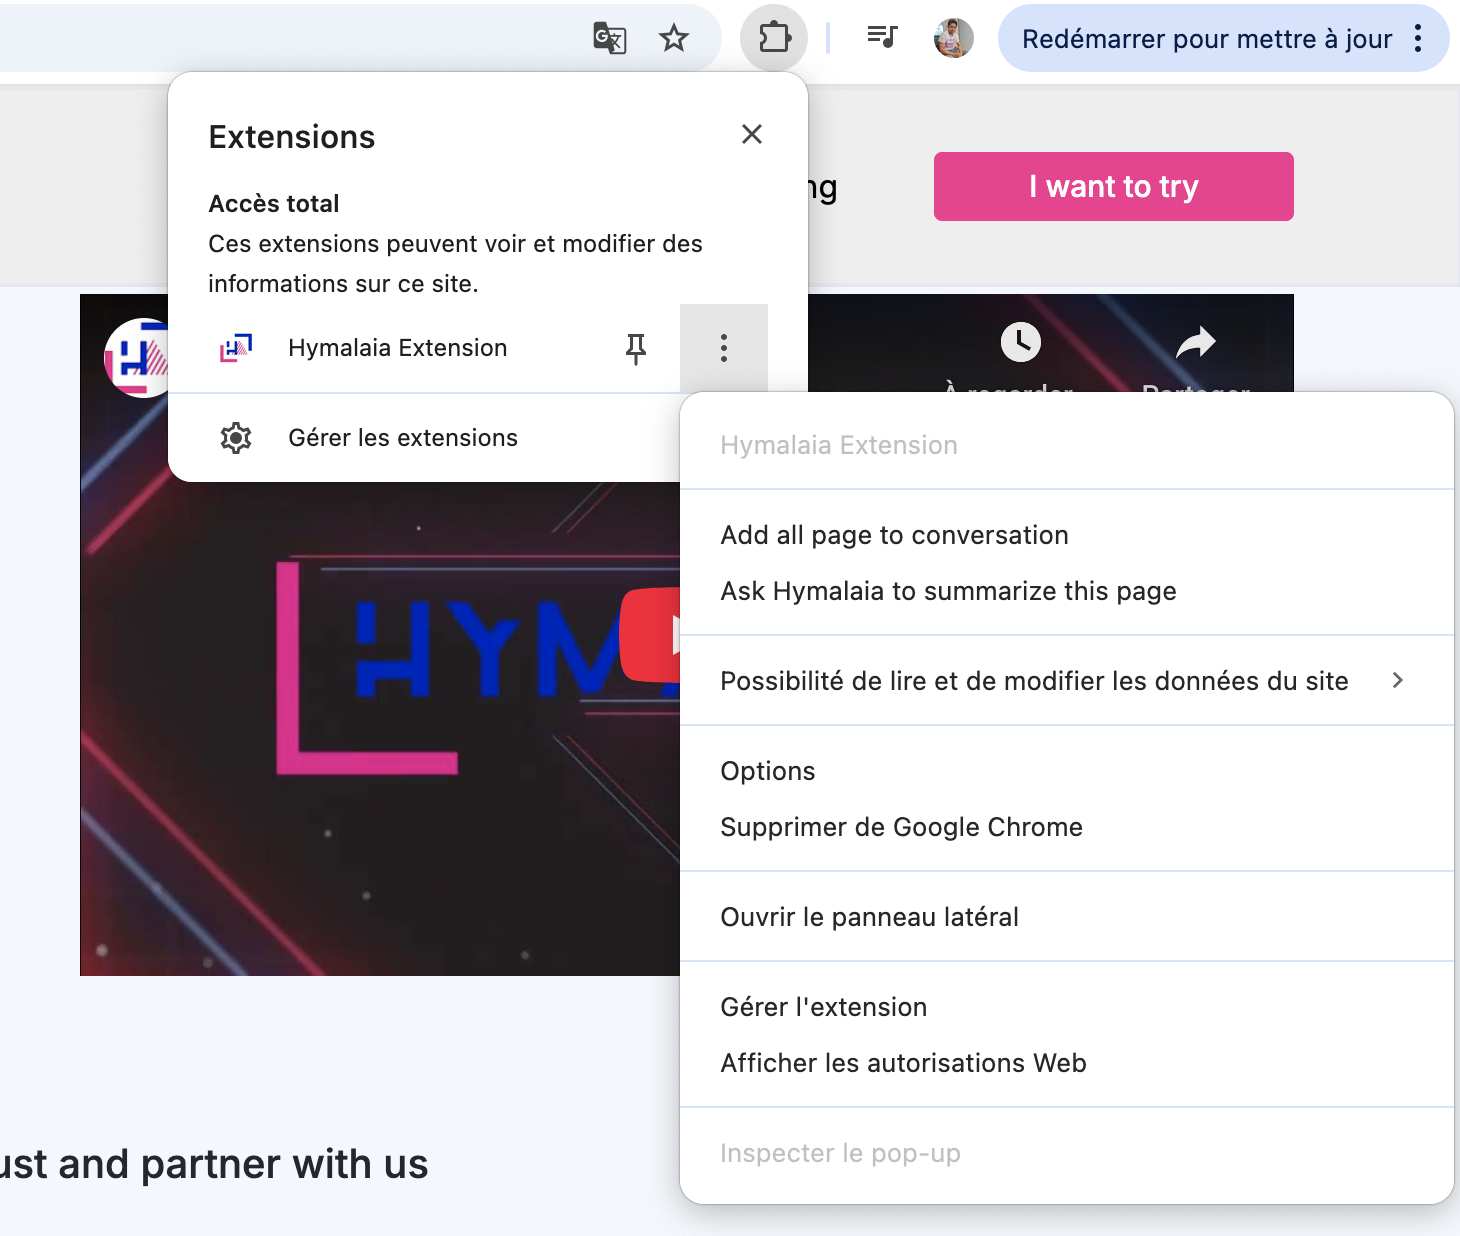Image resolution: width=1460 pixels, height=1236 pixels.
Task: Pin the Hymalaia Extension to toolbar
Action: click(x=636, y=349)
